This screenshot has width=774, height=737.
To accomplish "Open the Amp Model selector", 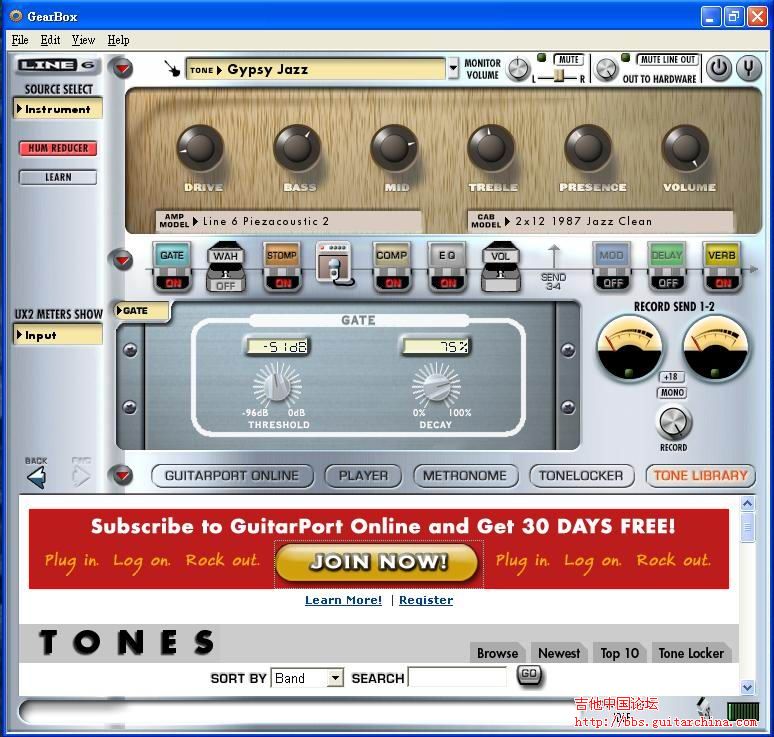I will (288, 221).
